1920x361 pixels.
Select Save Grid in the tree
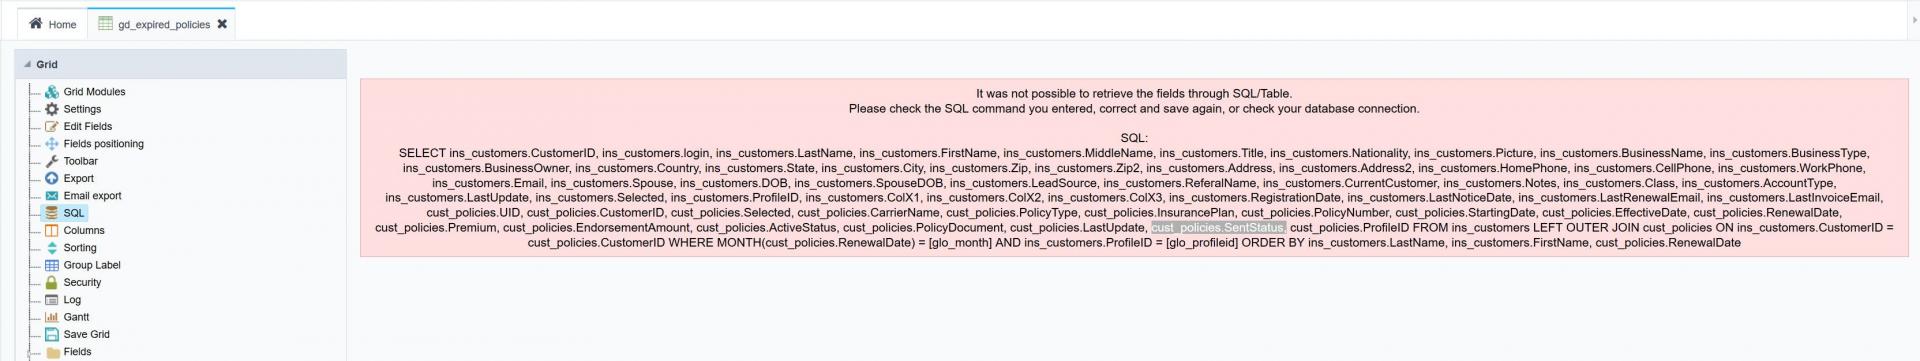(x=87, y=334)
